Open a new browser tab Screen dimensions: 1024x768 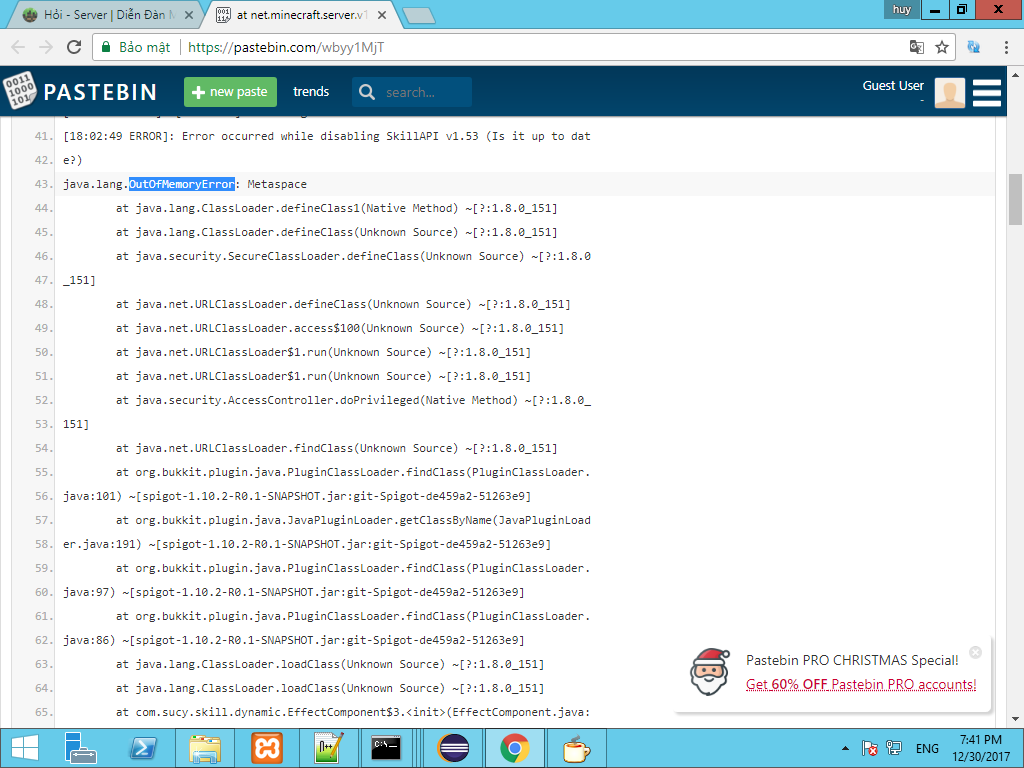pos(419,16)
